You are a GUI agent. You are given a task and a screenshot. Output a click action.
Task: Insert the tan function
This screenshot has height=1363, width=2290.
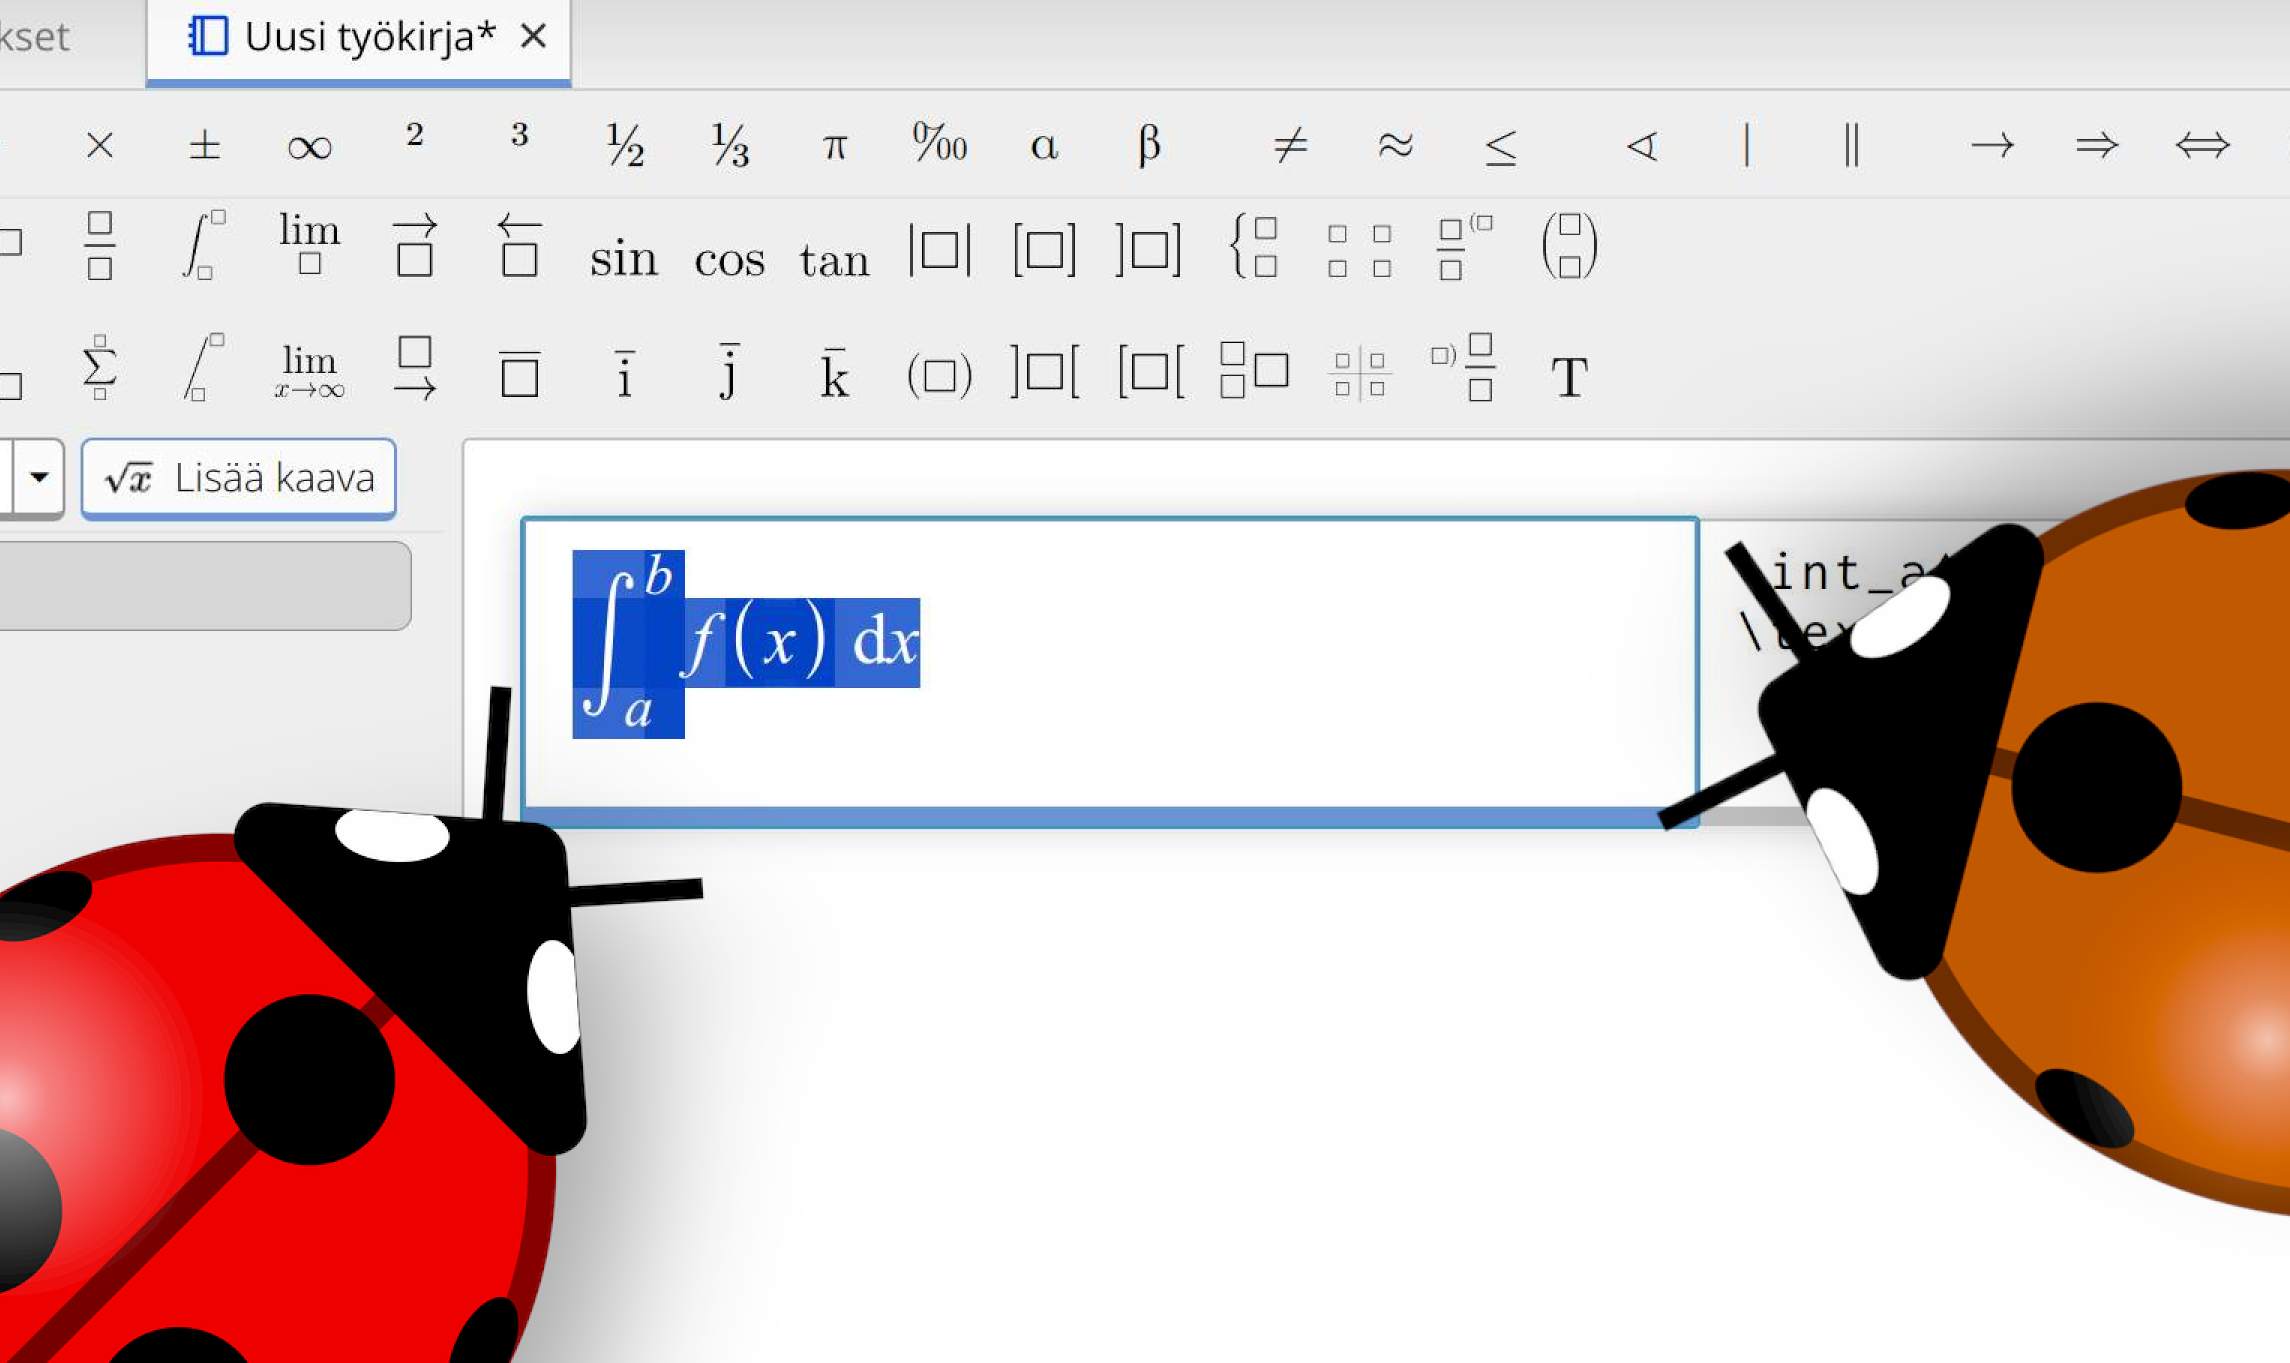click(x=834, y=259)
